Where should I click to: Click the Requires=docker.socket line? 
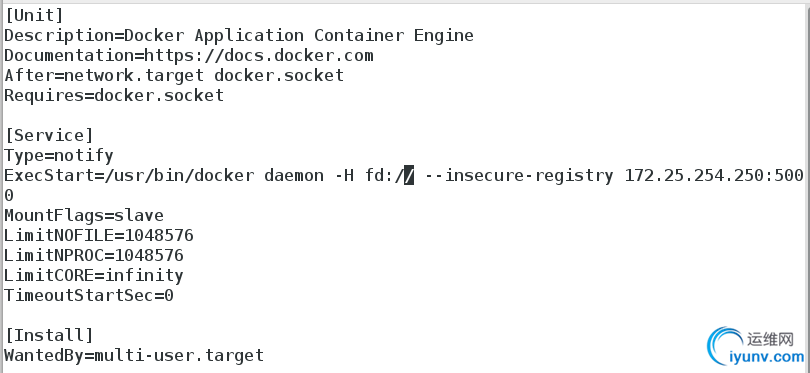pyautogui.click(x=114, y=96)
